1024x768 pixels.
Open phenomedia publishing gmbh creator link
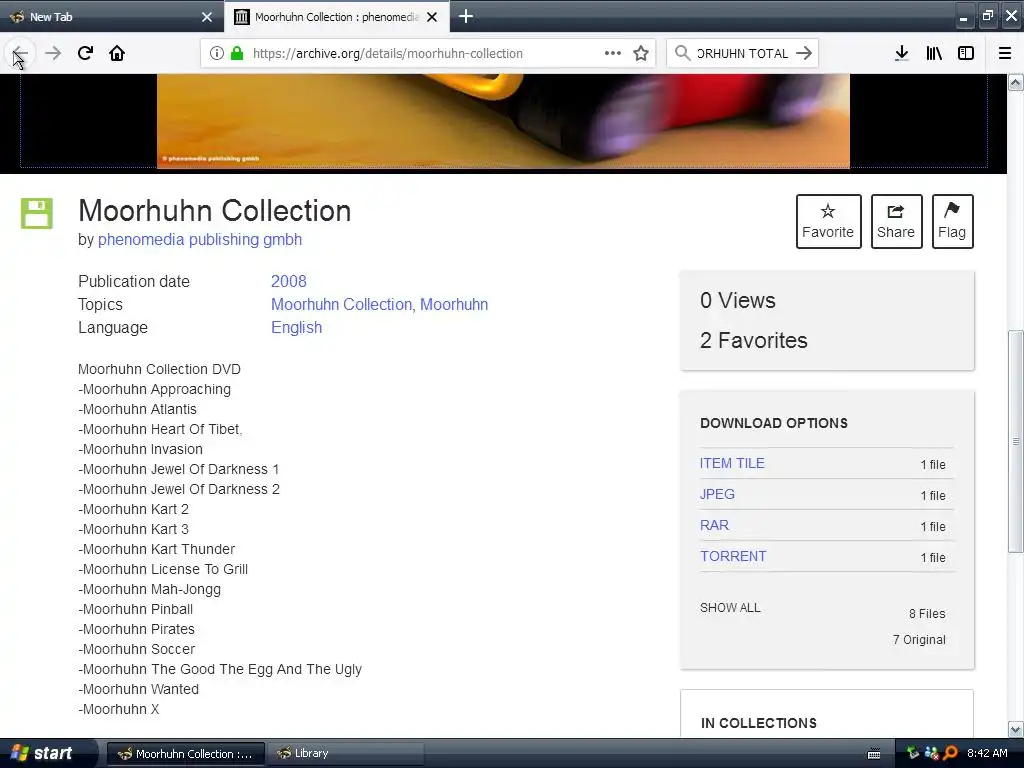200,240
